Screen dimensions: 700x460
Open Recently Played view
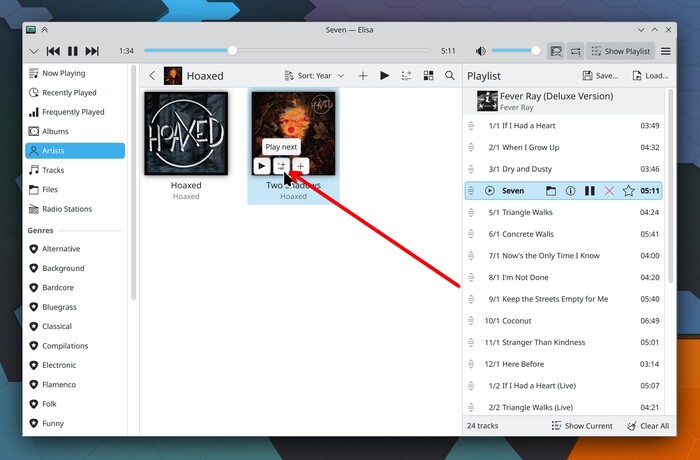click(75, 92)
